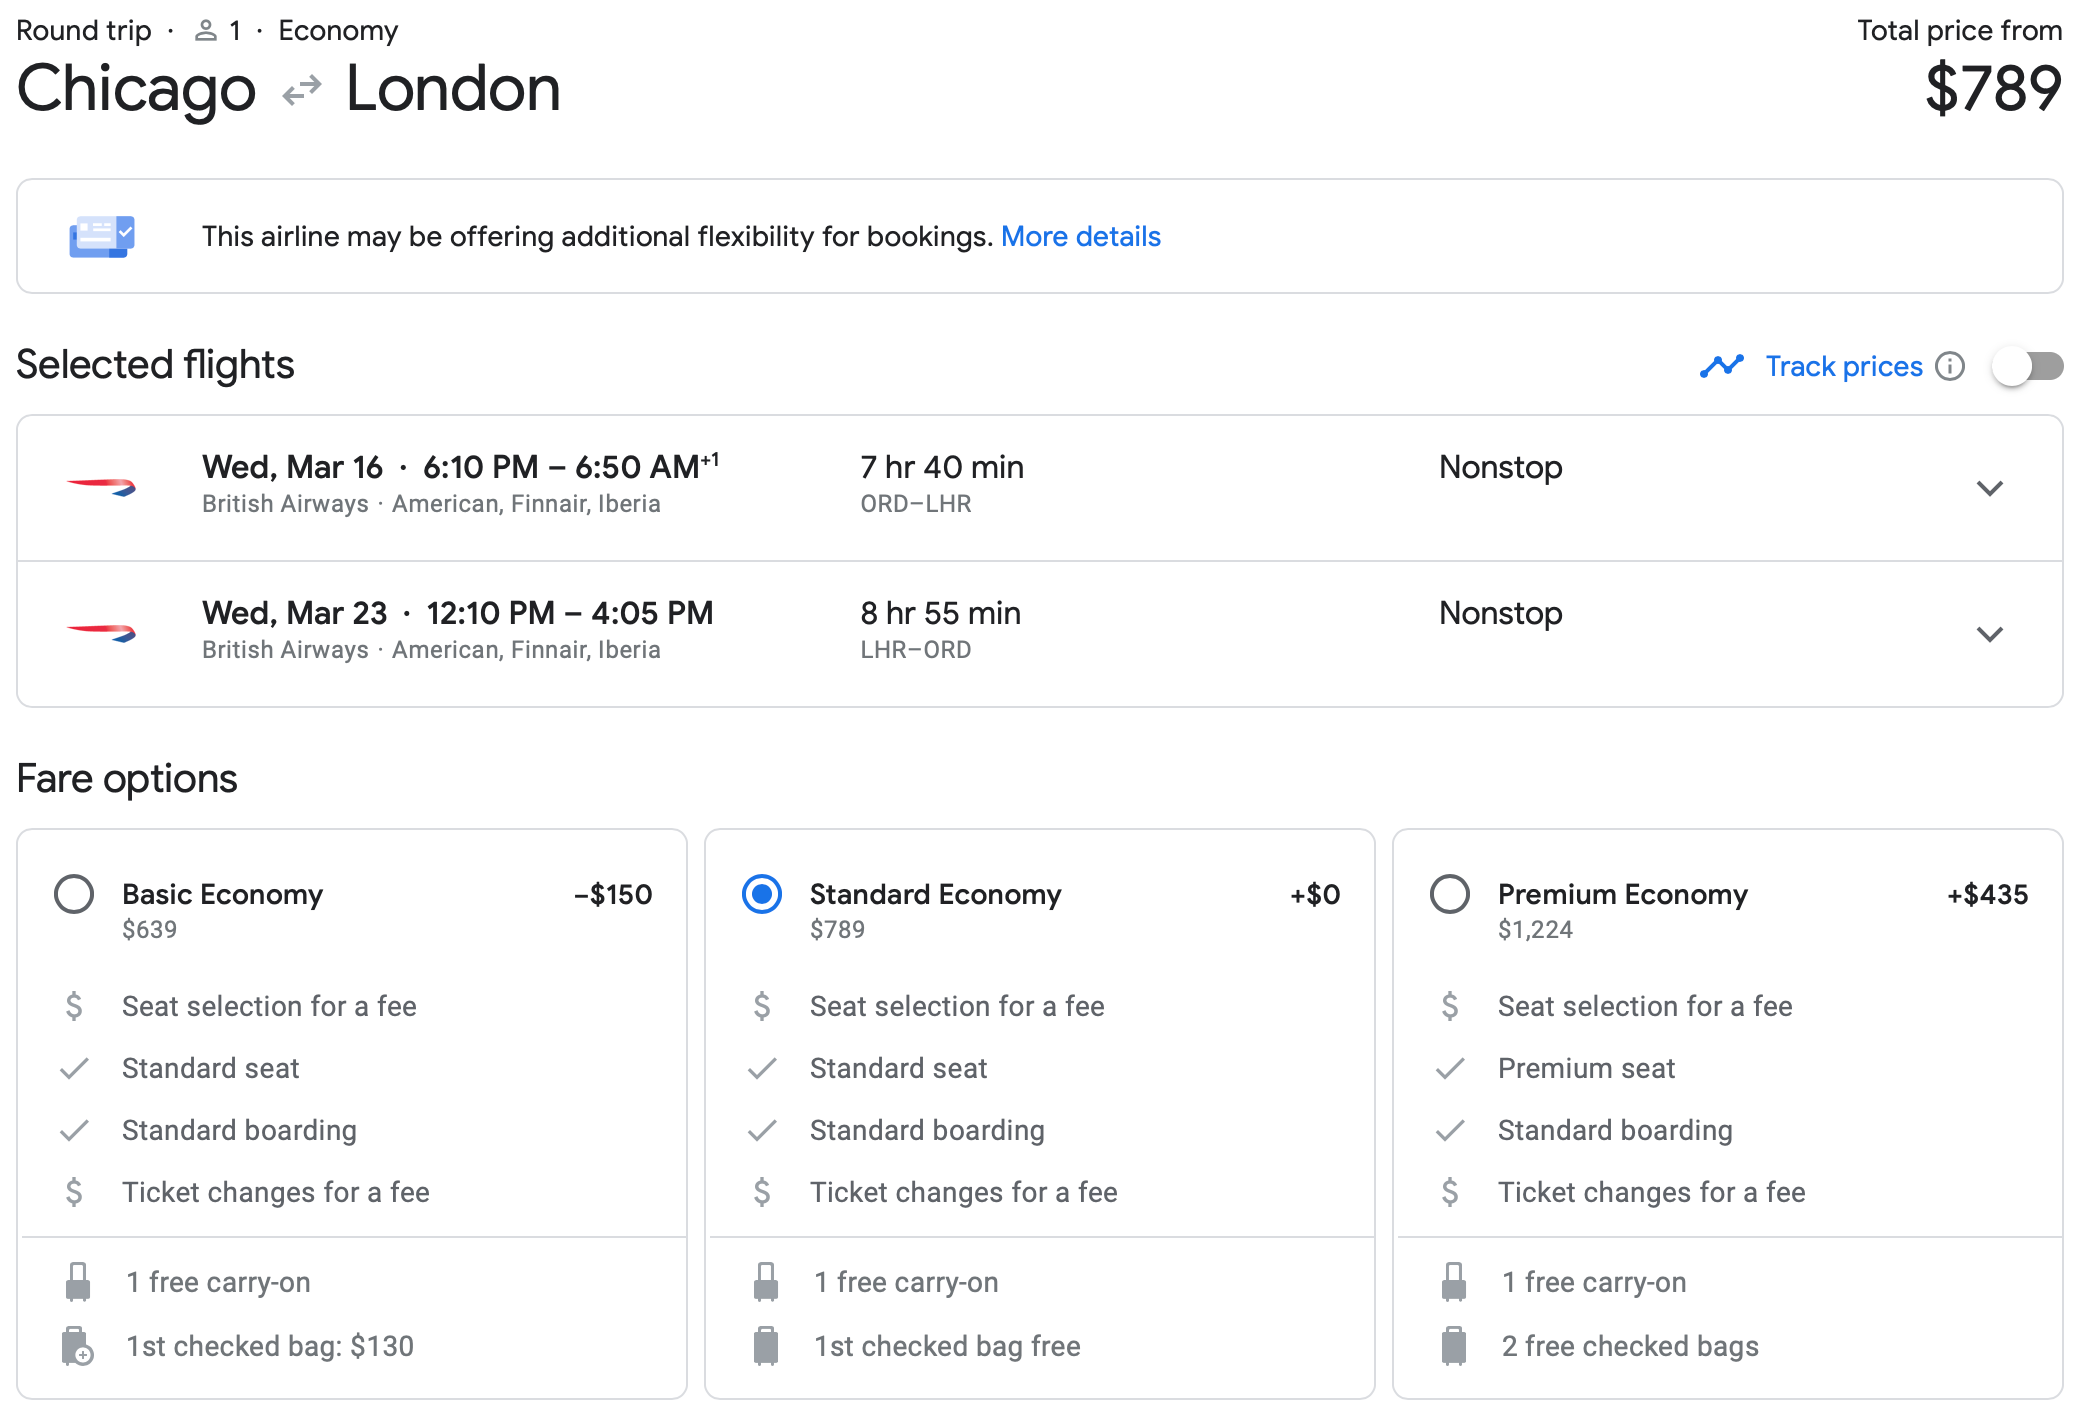Click the Track prices label
Viewport: 2084px width, 1416px height.
[x=1844, y=367]
